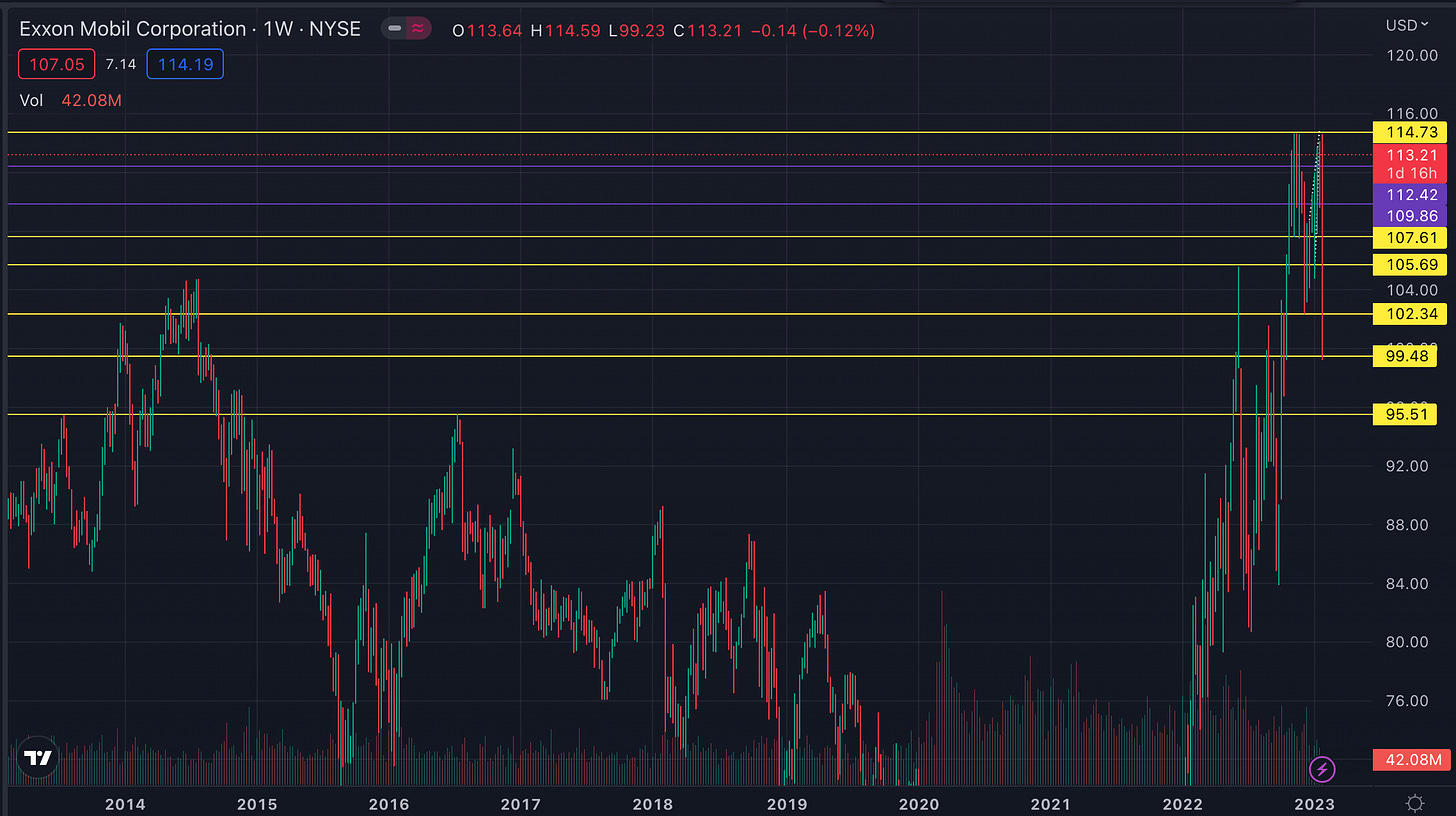Image resolution: width=1456 pixels, height=816 pixels.
Task: Click the 2015 label on time axis
Action: pyautogui.click(x=257, y=803)
